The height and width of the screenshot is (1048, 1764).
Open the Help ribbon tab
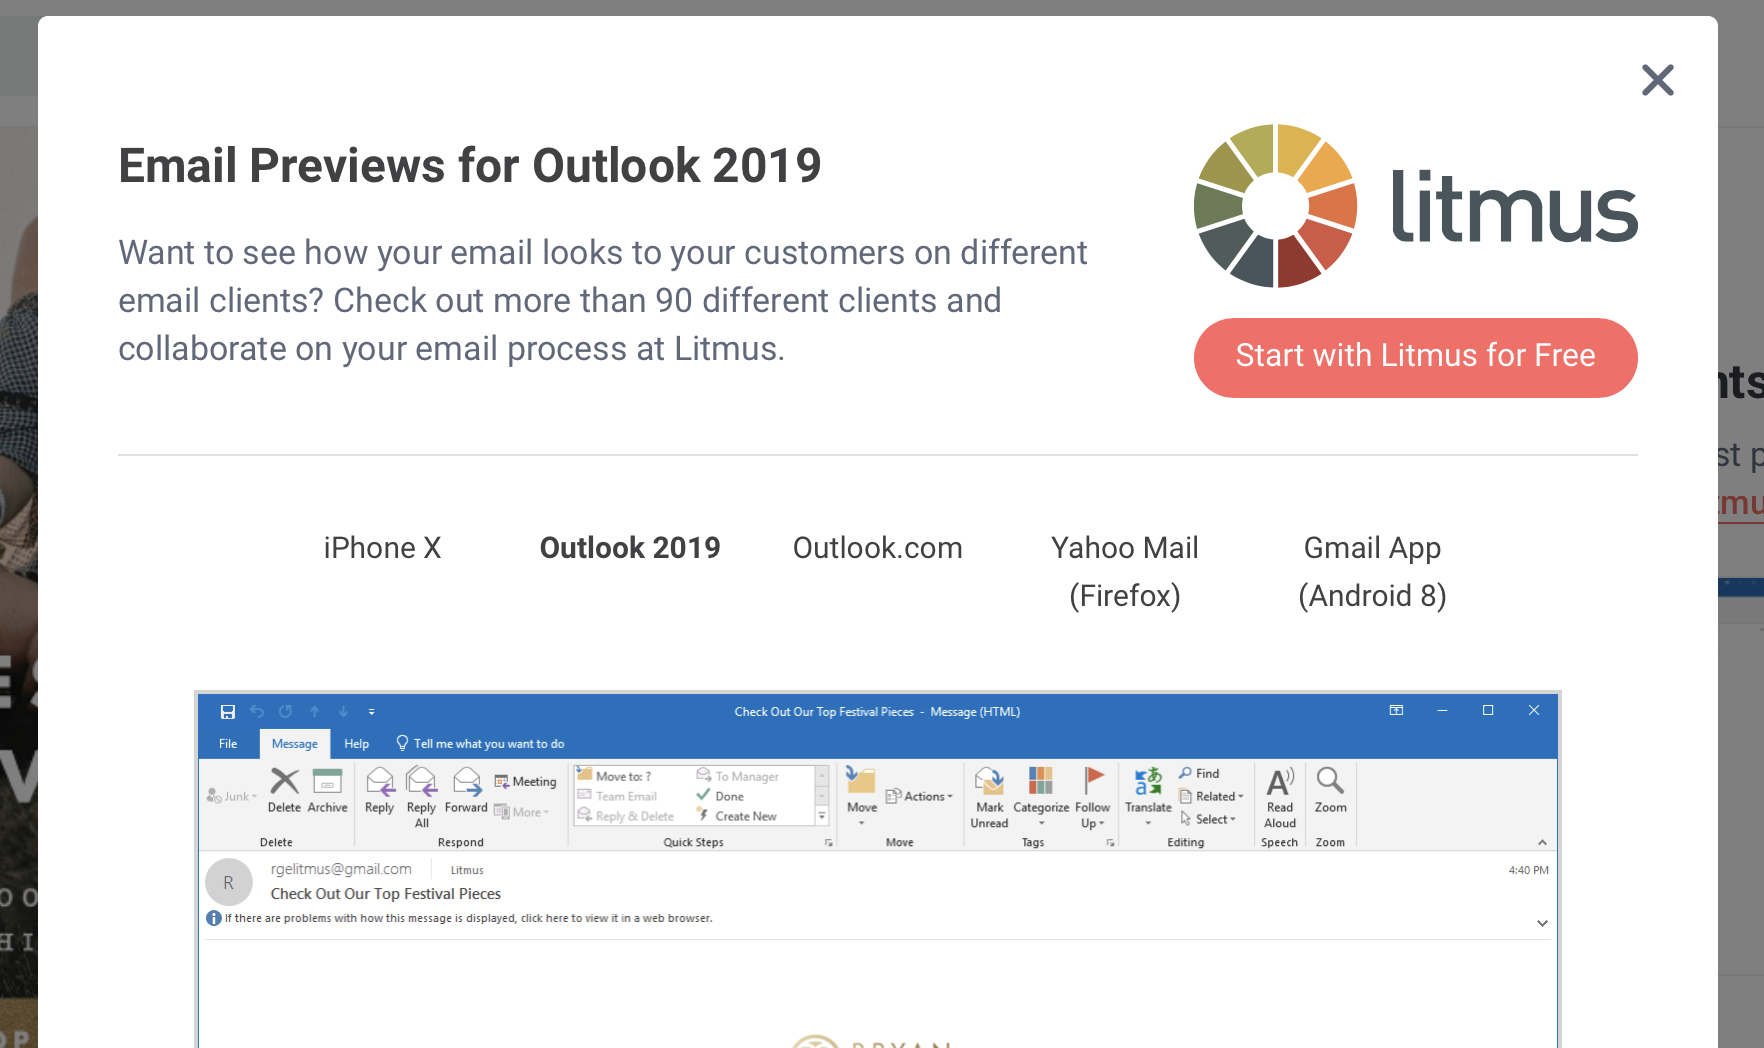357,744
